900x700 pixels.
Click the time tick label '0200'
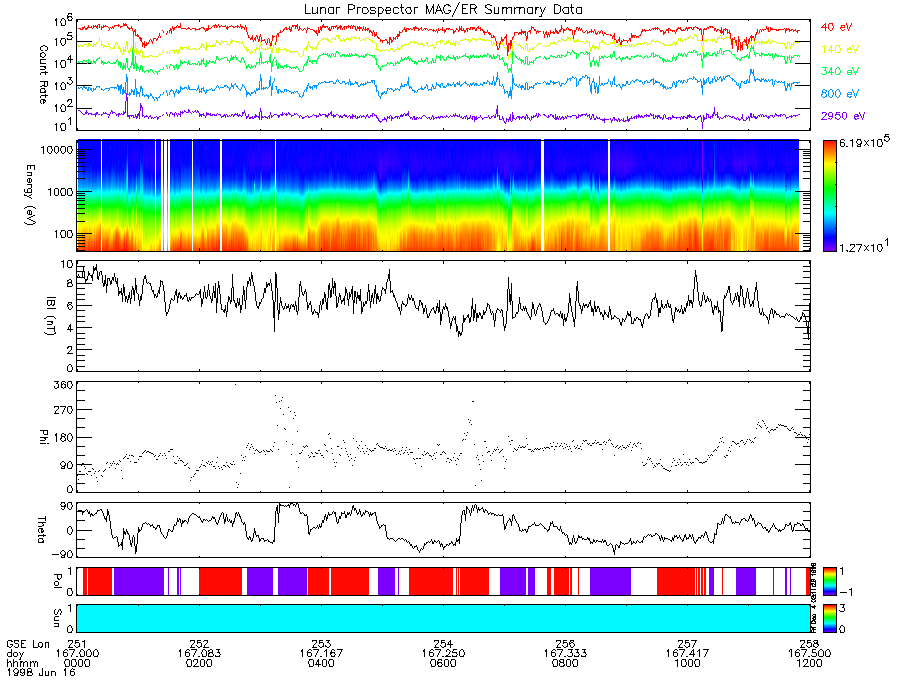[x=199, y=663]
